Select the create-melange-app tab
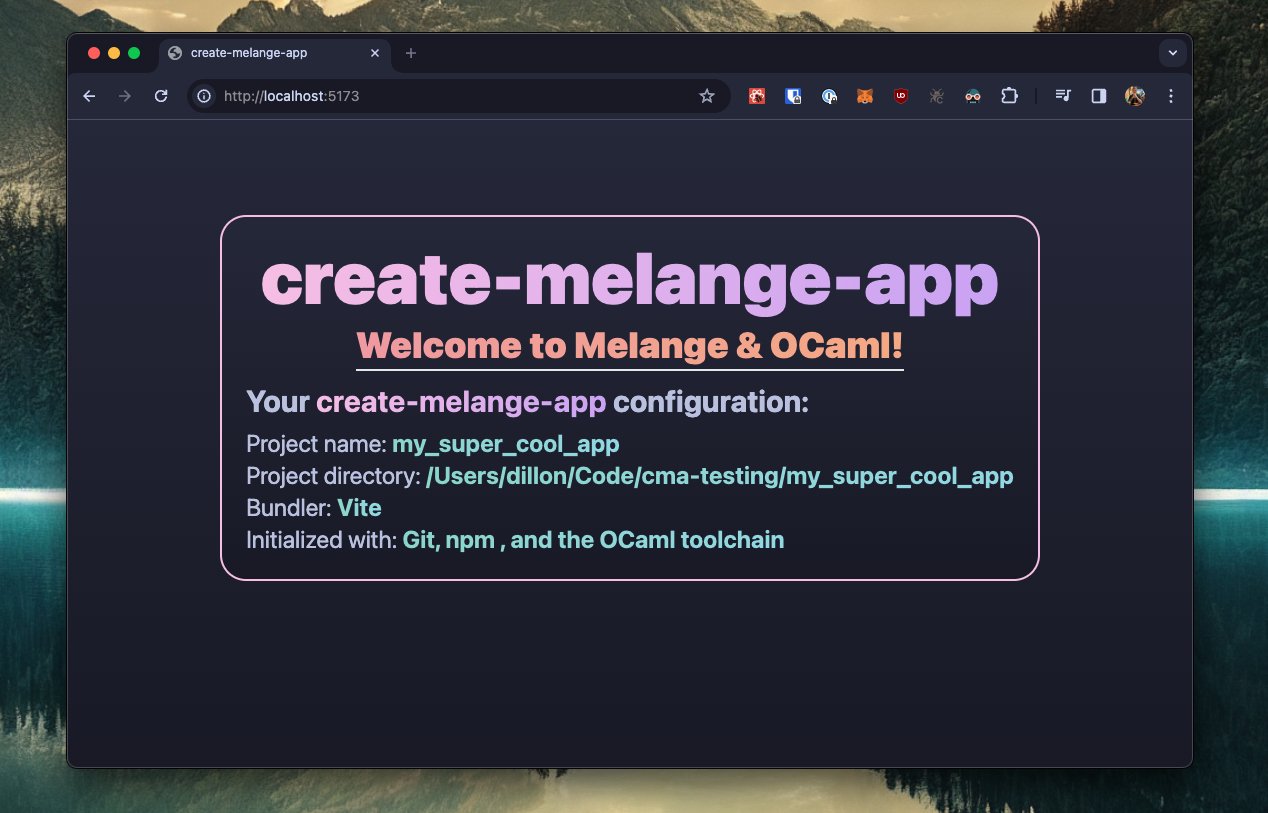This screenshot has width=1268, height=813. [x=275, y=53]
